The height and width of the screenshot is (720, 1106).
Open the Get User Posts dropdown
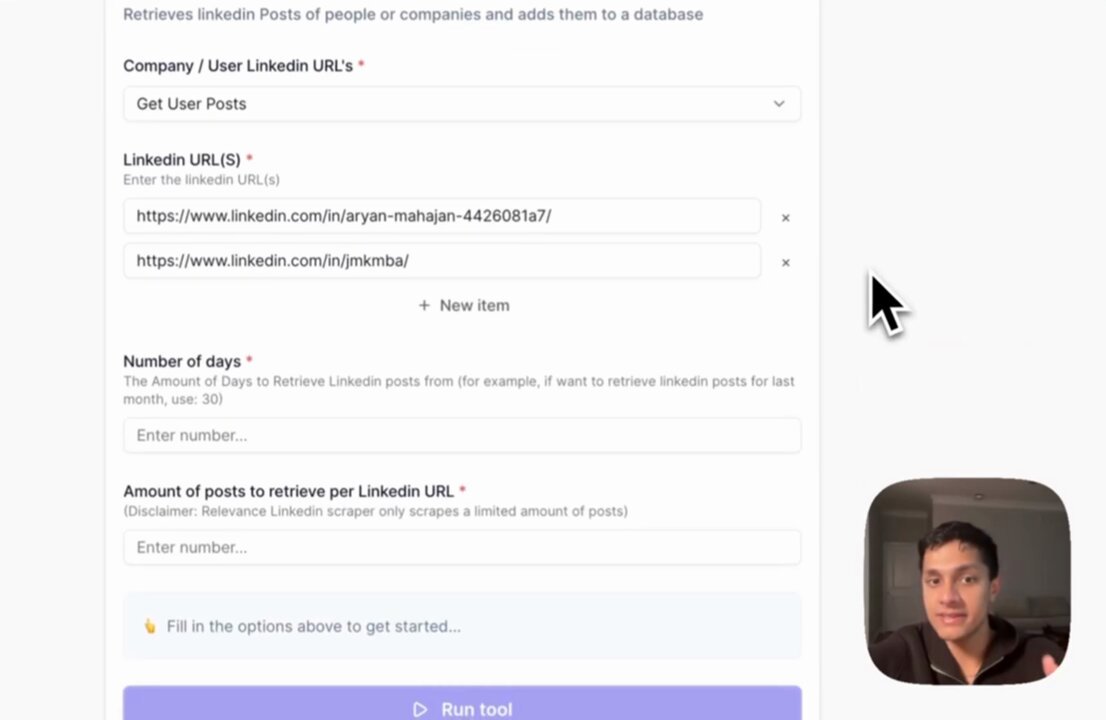[462, 104]
